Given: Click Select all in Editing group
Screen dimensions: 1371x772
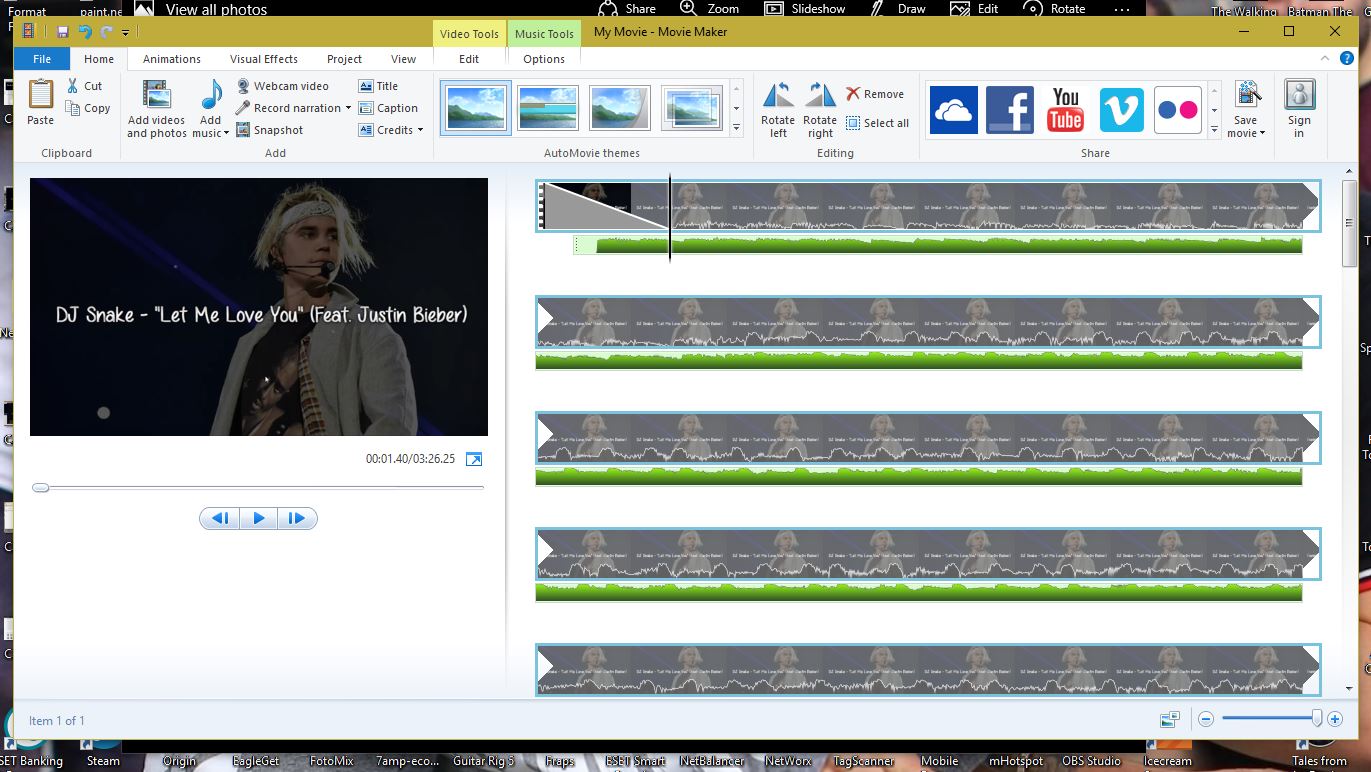Looking at the screenshot, I should tap(877, 123).
